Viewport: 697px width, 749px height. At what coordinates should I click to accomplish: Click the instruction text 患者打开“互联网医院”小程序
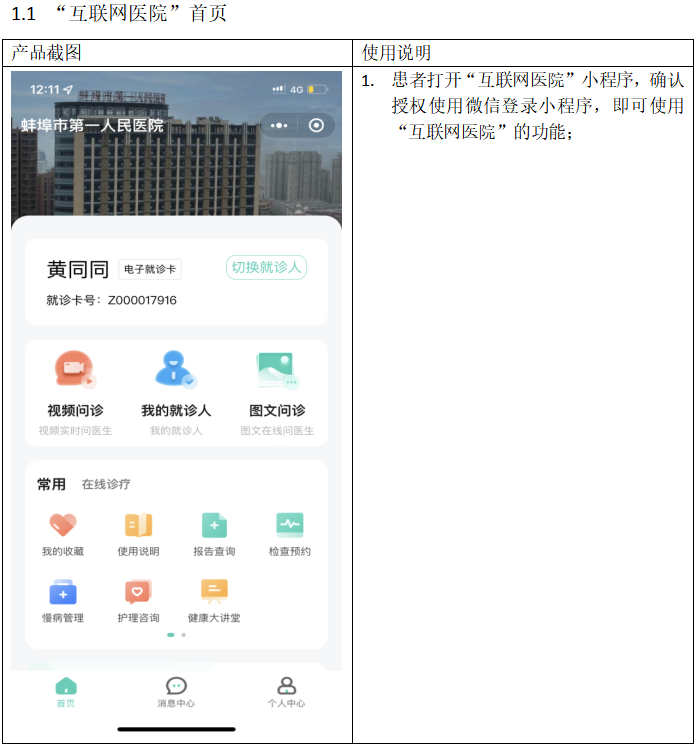pos(512,80)
